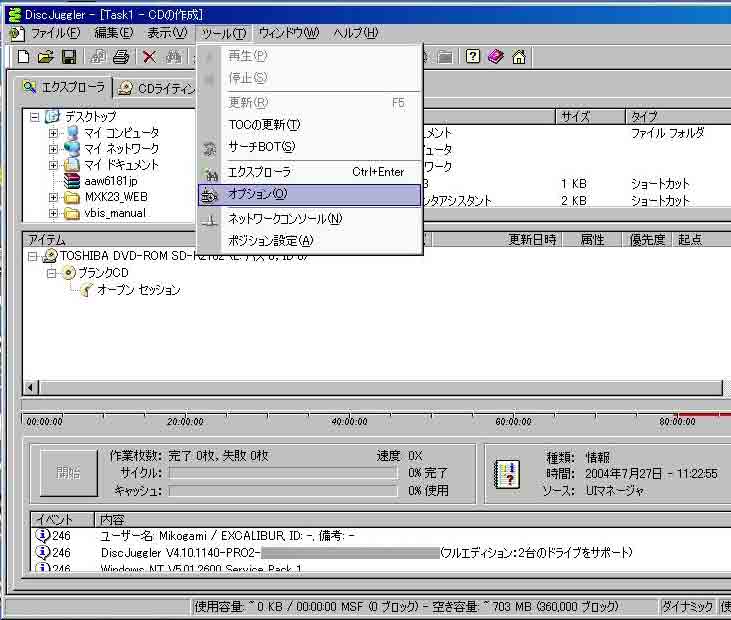This screenshot has width=731, height=620.
Task: Click the DiscJuggler document icon in menu bar
Action: click(17, 33)
